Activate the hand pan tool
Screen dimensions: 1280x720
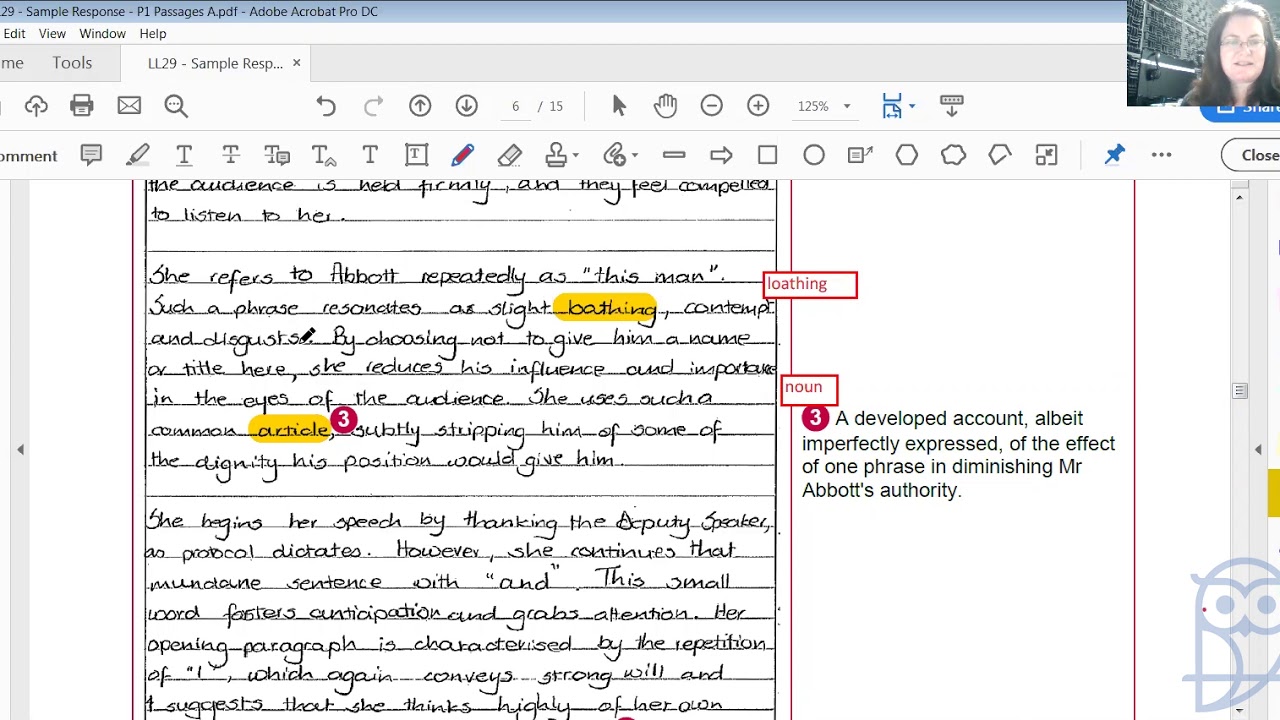pyautogui.click(x=665, y=106)
